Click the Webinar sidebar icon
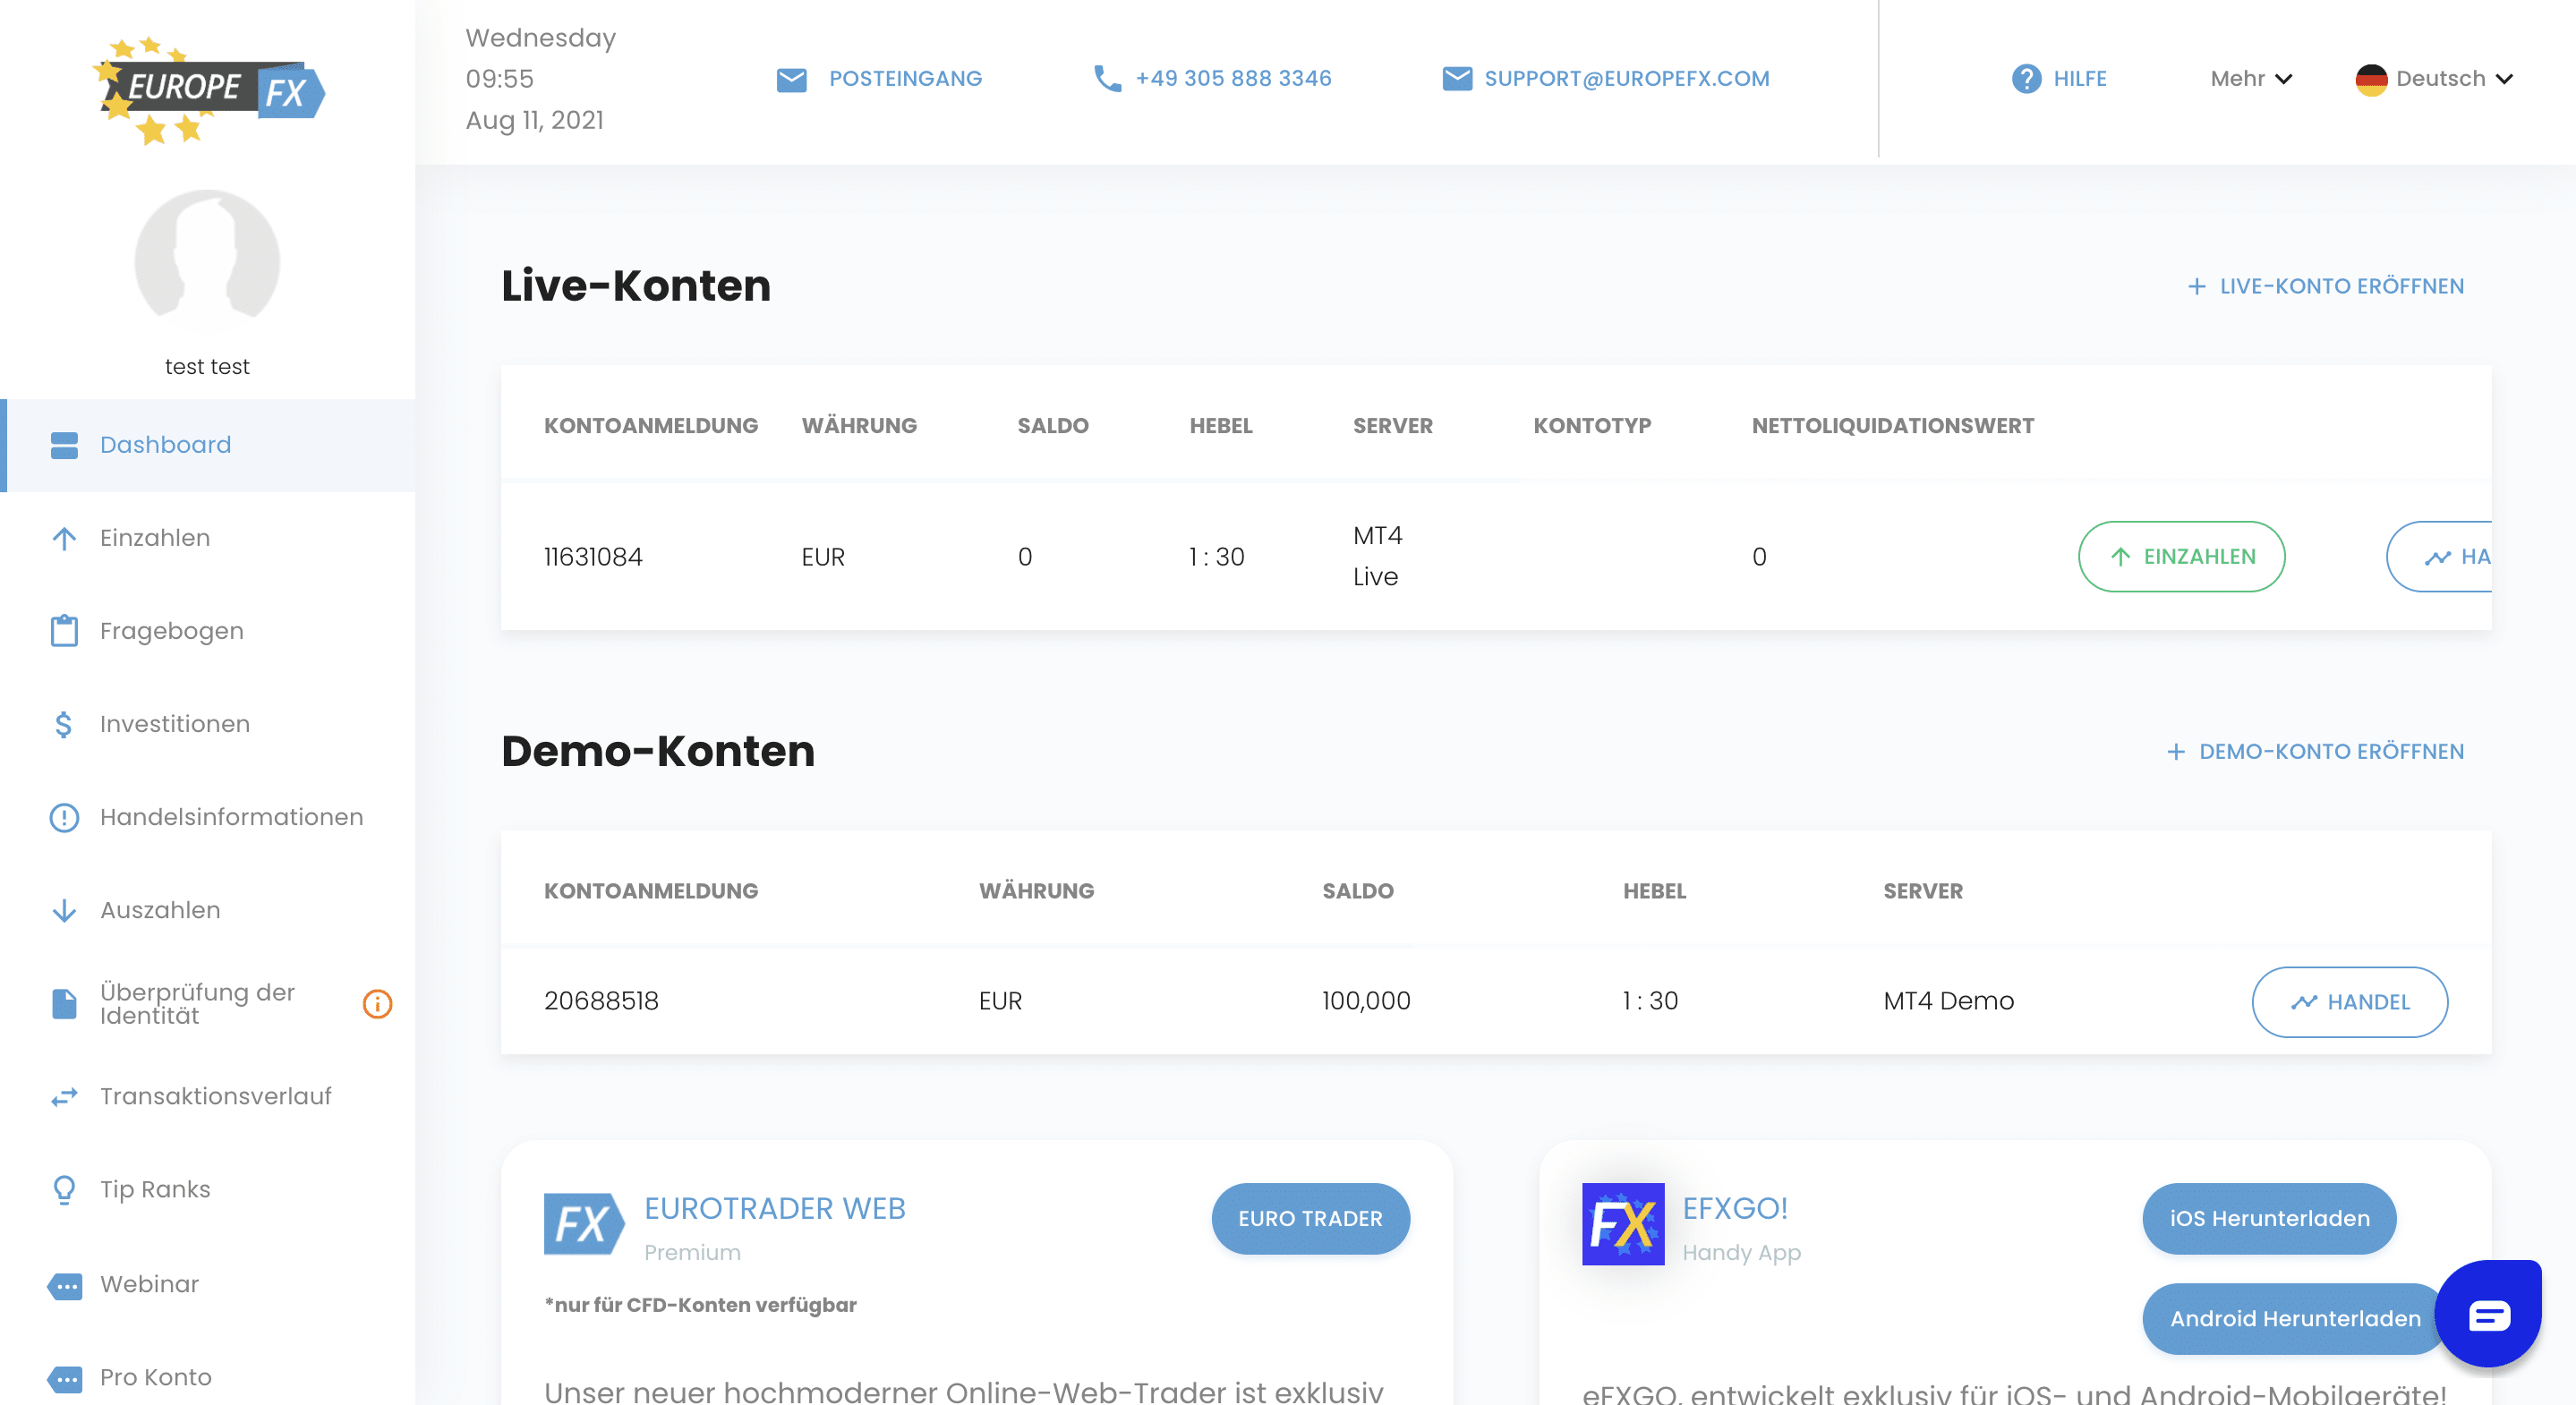Image resolution: width=2576 pixels, height=1405 pixels. coord(64,1285)
